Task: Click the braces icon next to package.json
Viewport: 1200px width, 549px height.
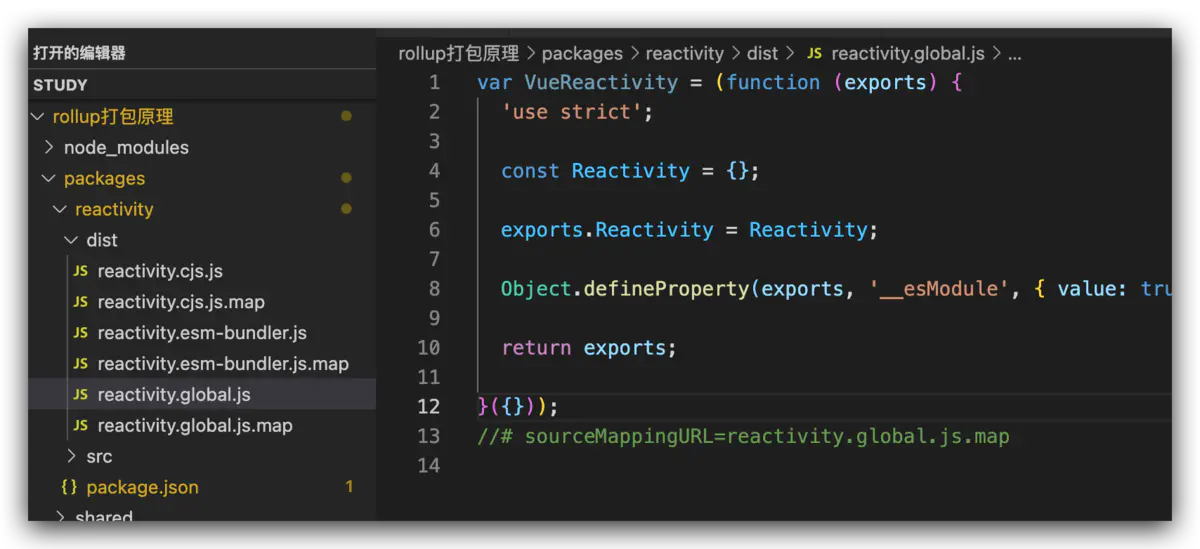Action: pyautogui.click(x=69, y=487)
